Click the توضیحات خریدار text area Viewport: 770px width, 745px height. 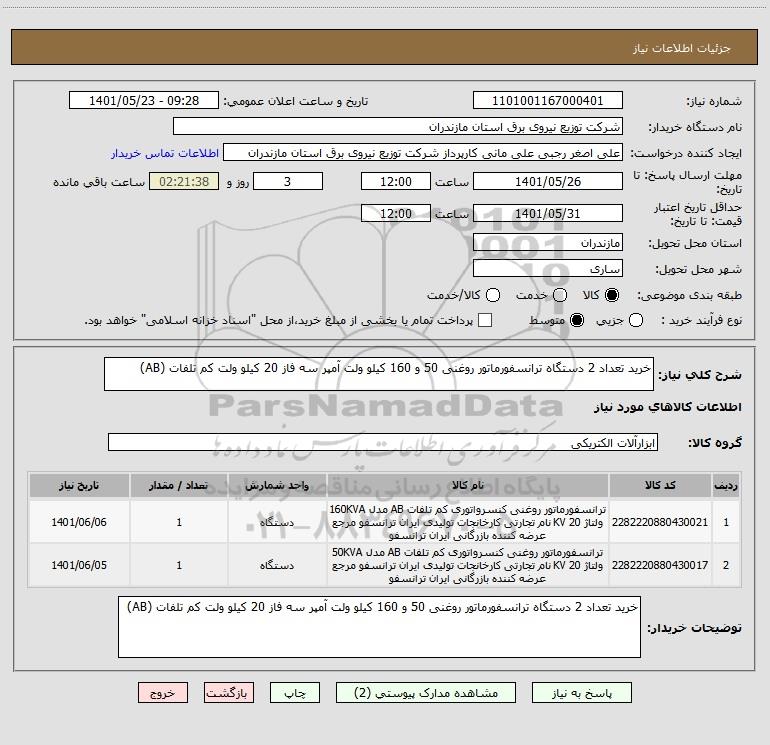[x=379, y=627]
